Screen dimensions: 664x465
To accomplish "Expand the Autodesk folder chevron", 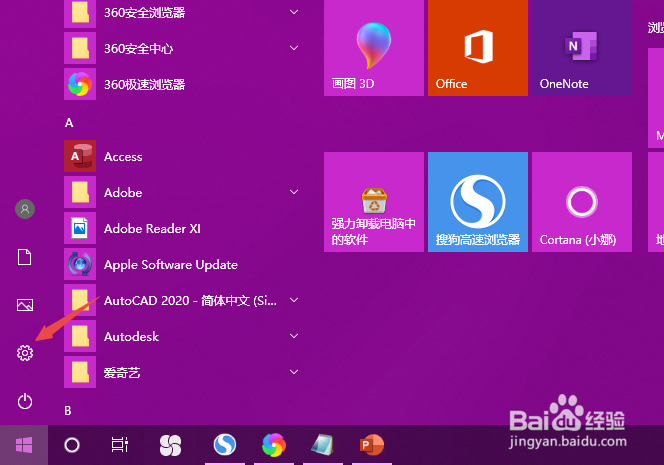I will [294, 336].
